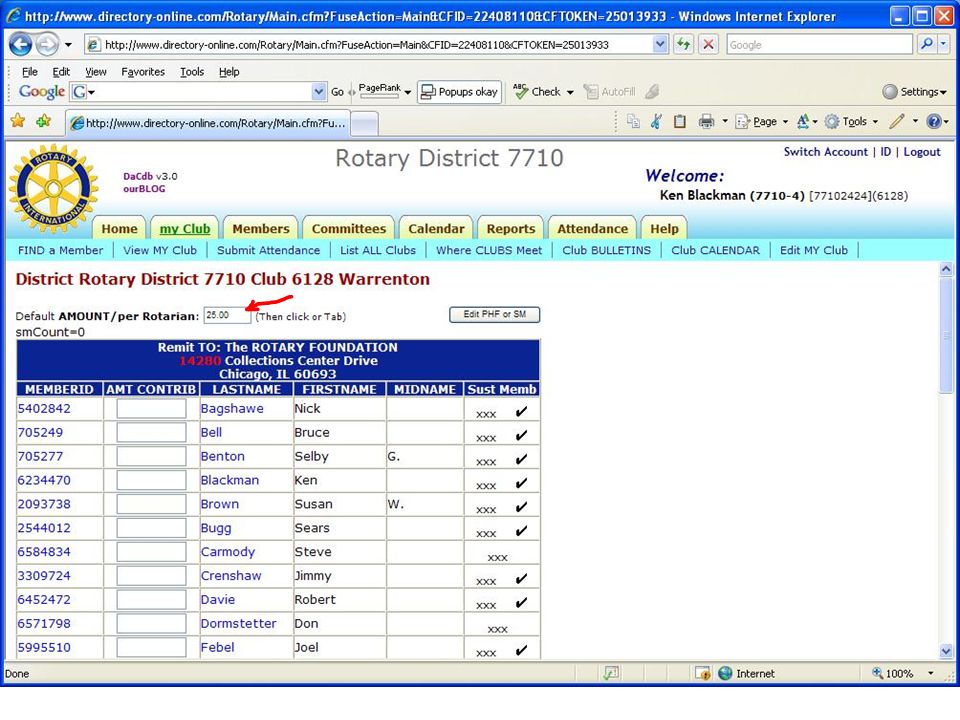Open the Edit menu
Screen dimensions: 960x720
point(61,72)
